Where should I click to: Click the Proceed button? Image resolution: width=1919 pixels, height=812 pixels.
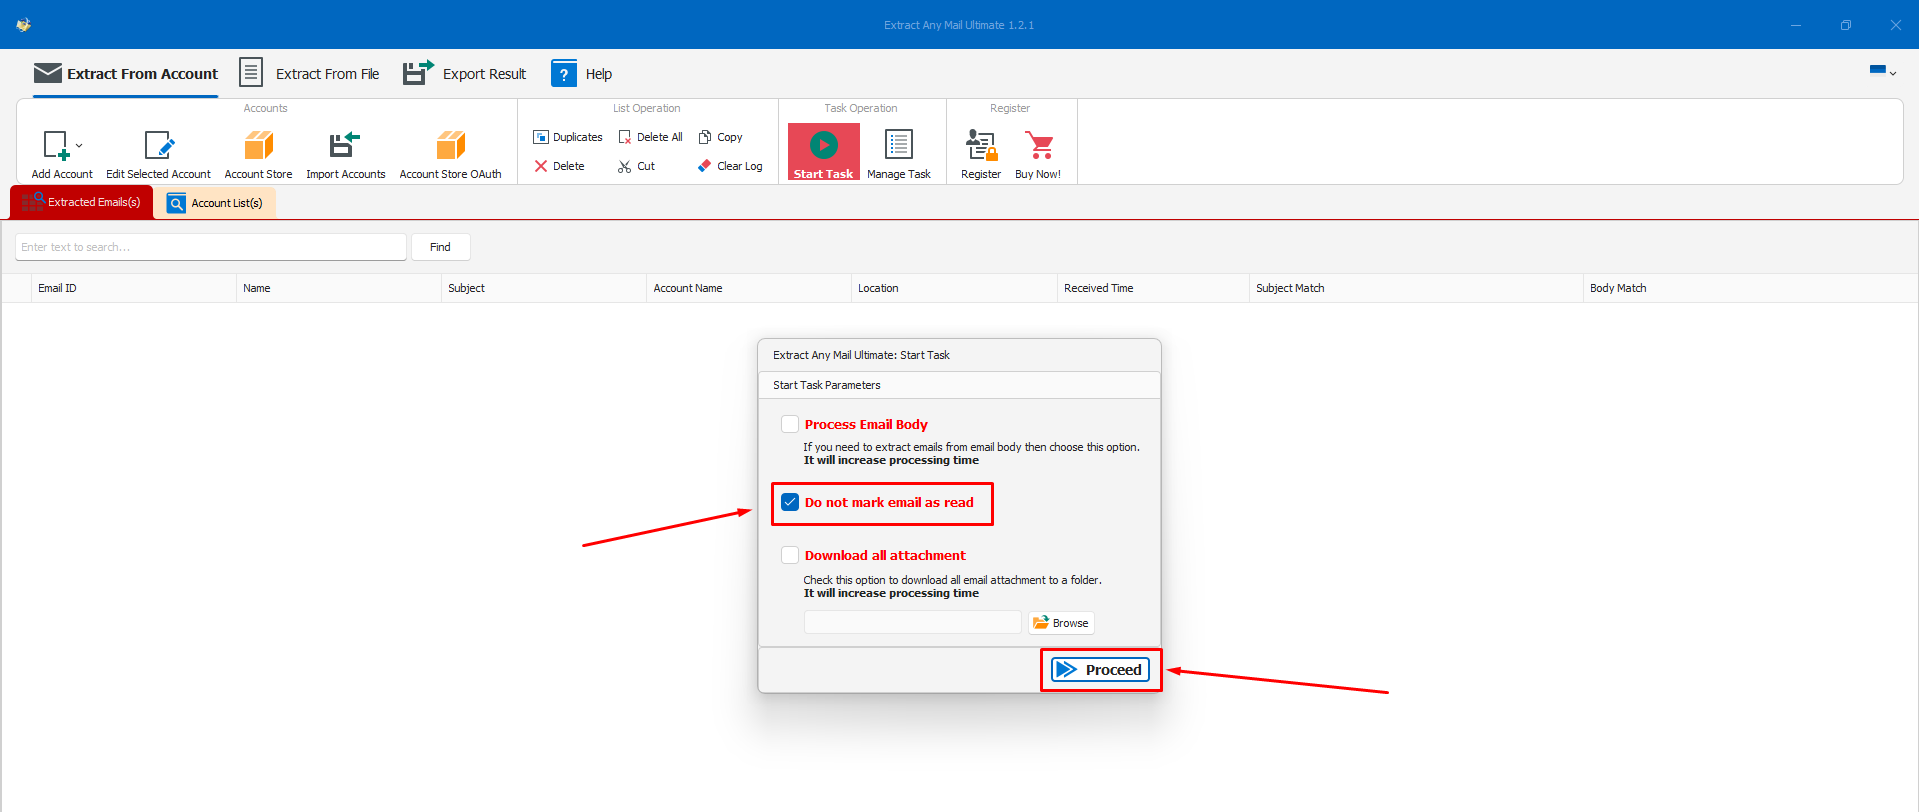pyautogui.click(x=1100, y=670)
